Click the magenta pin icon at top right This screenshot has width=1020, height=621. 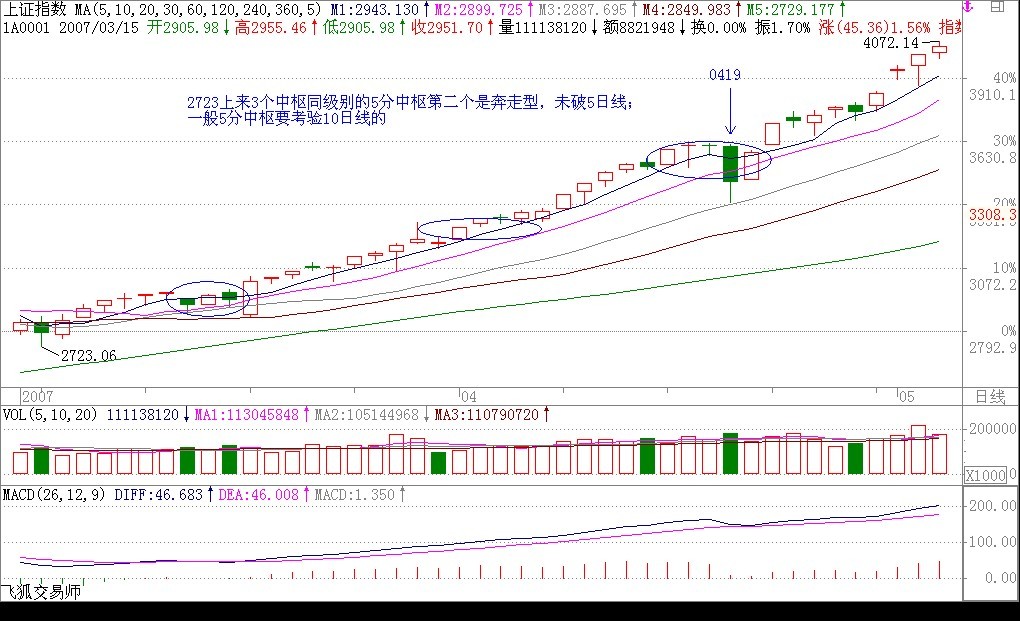pyautogui.click(x=967, y=8)
